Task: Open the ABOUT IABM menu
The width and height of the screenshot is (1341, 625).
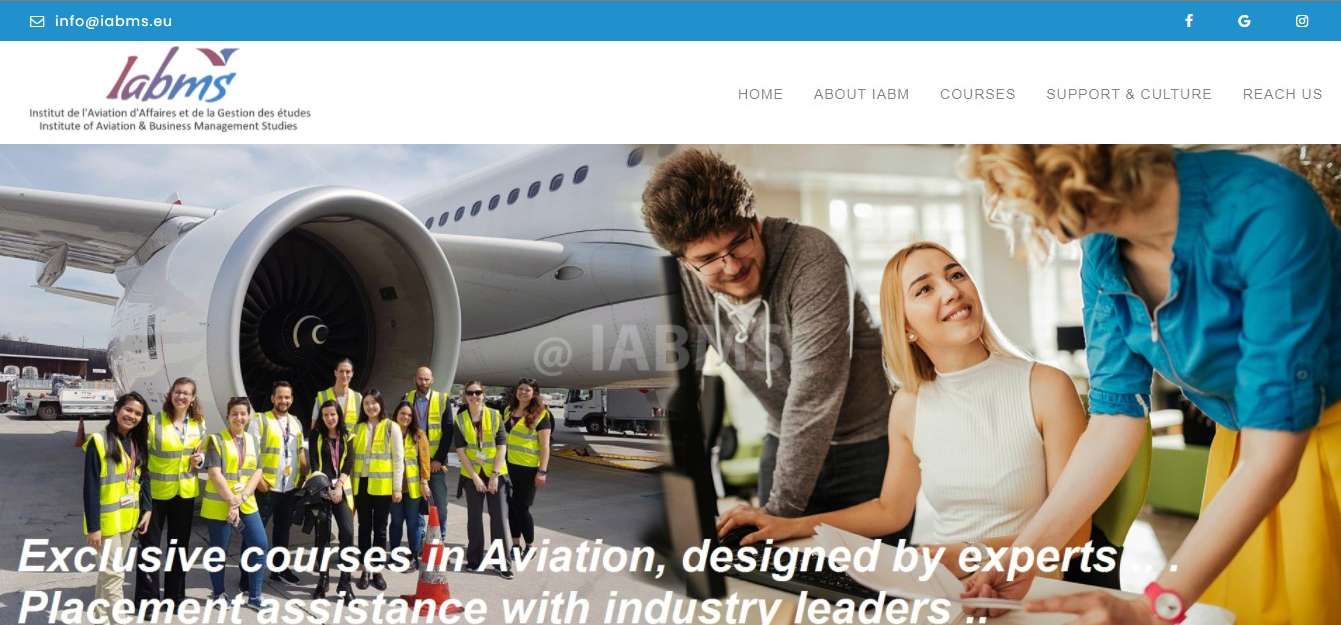Action: [861, 94]
